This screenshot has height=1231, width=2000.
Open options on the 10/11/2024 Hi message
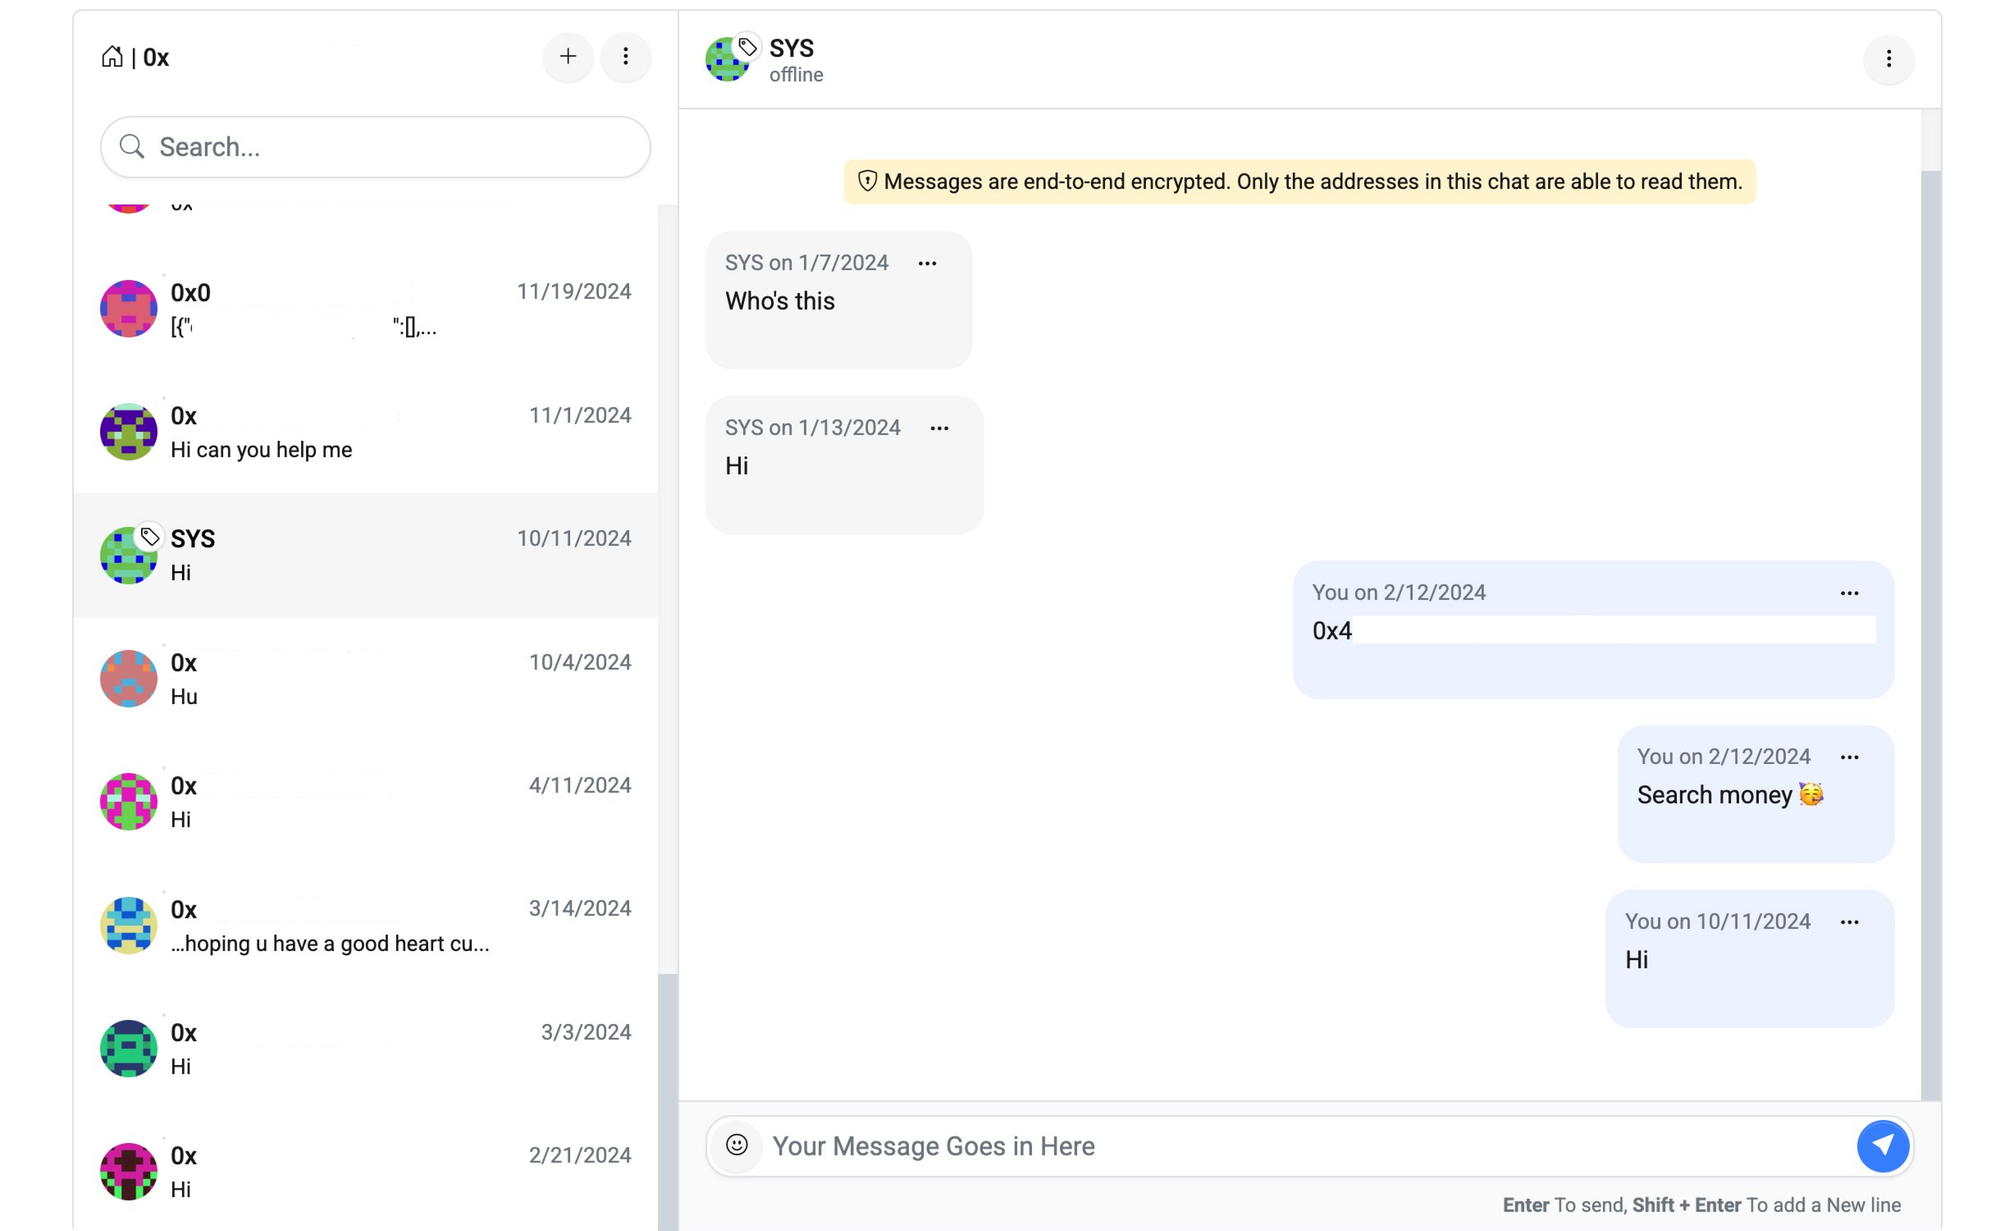[x=1849, y=923]
